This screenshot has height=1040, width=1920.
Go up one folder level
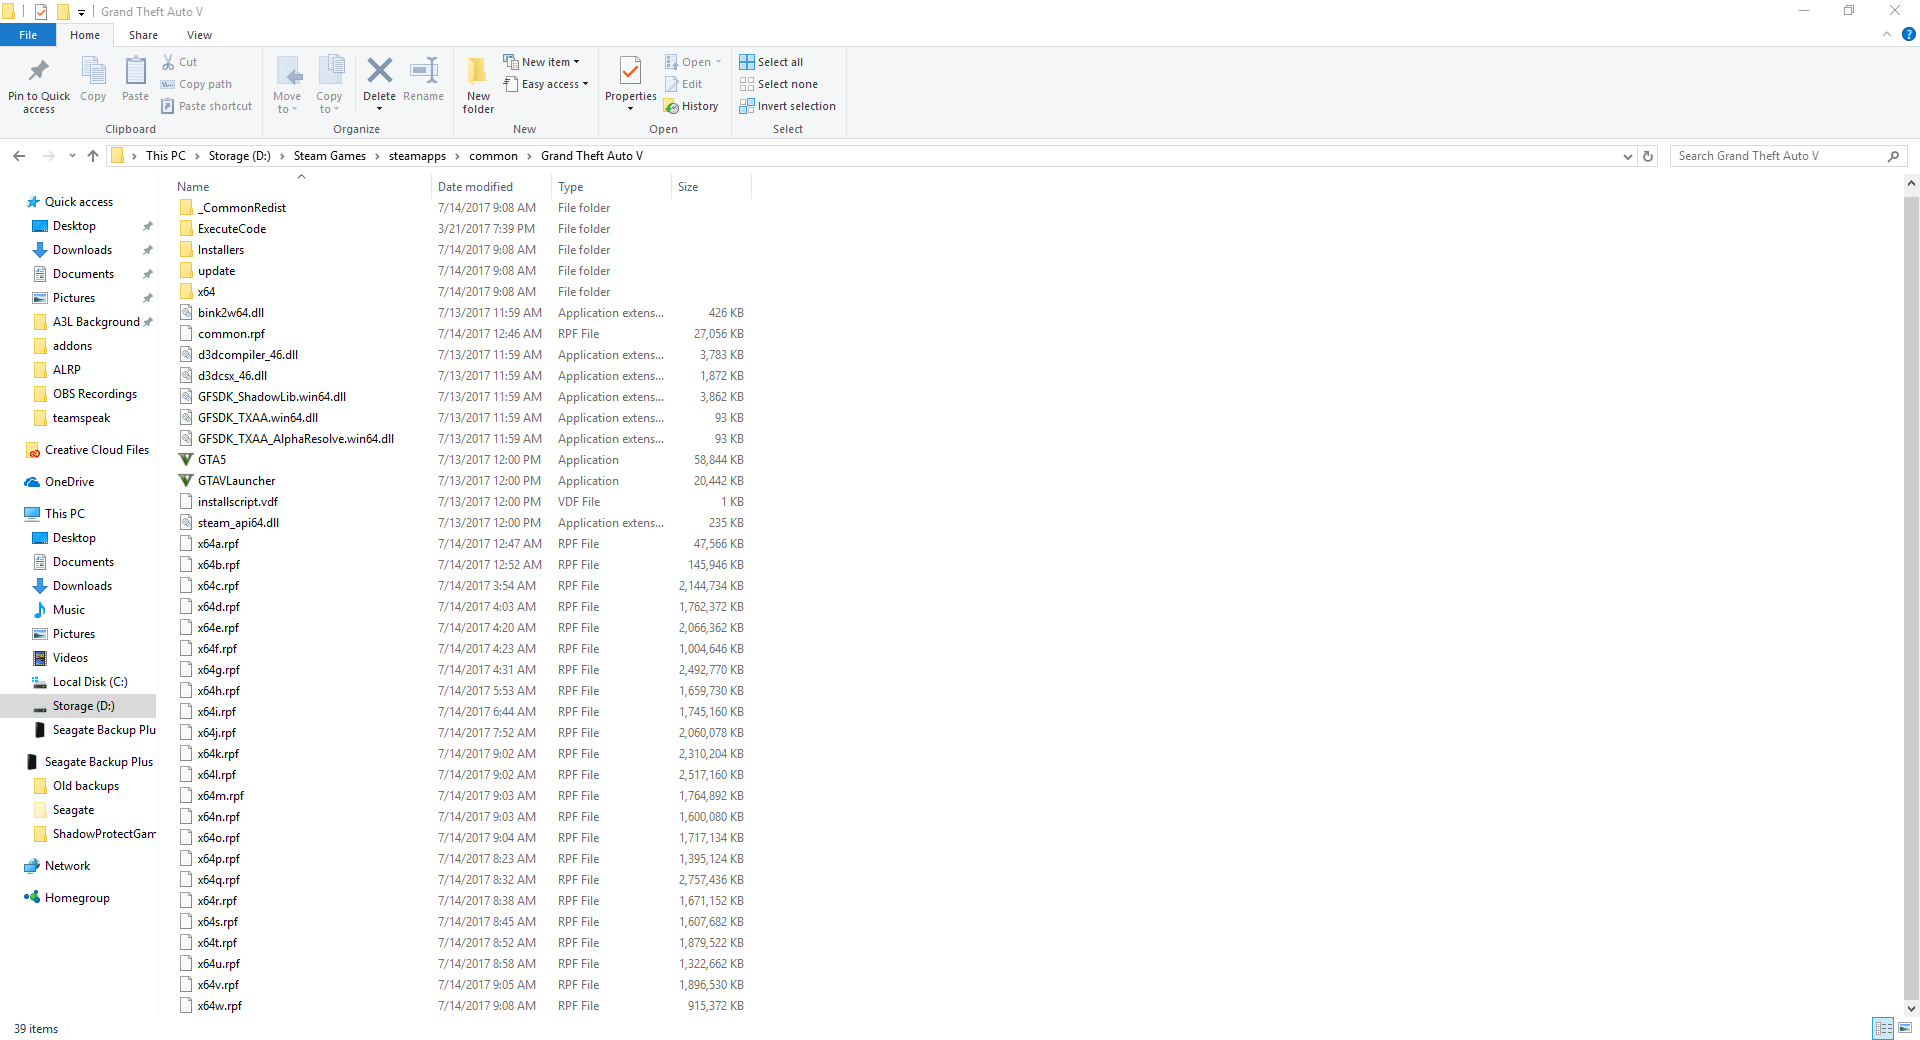click(93, 156)
